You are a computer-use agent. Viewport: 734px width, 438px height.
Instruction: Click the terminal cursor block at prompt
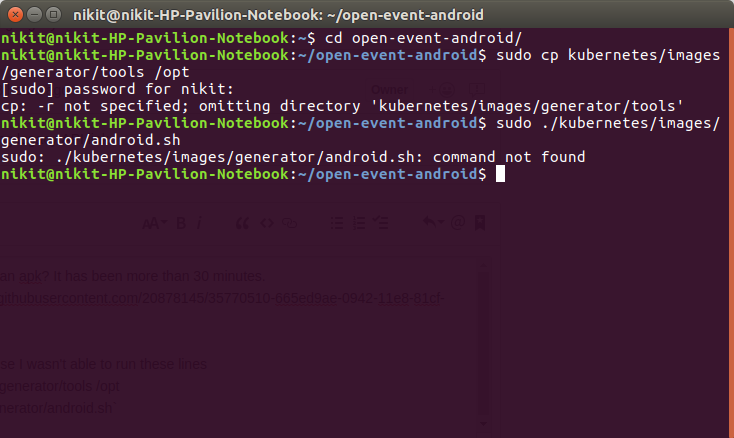(500, 174)
